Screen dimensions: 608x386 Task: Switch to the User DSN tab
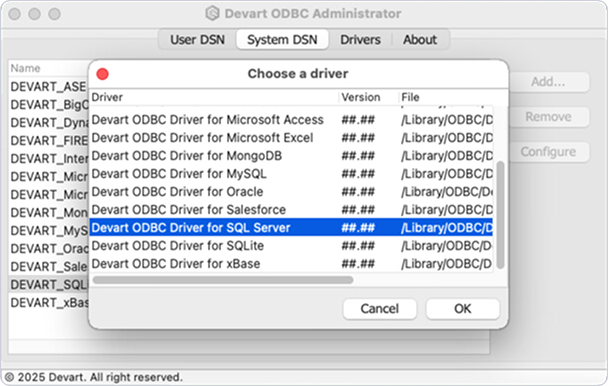pyautogui.click(x=197, y=40)
